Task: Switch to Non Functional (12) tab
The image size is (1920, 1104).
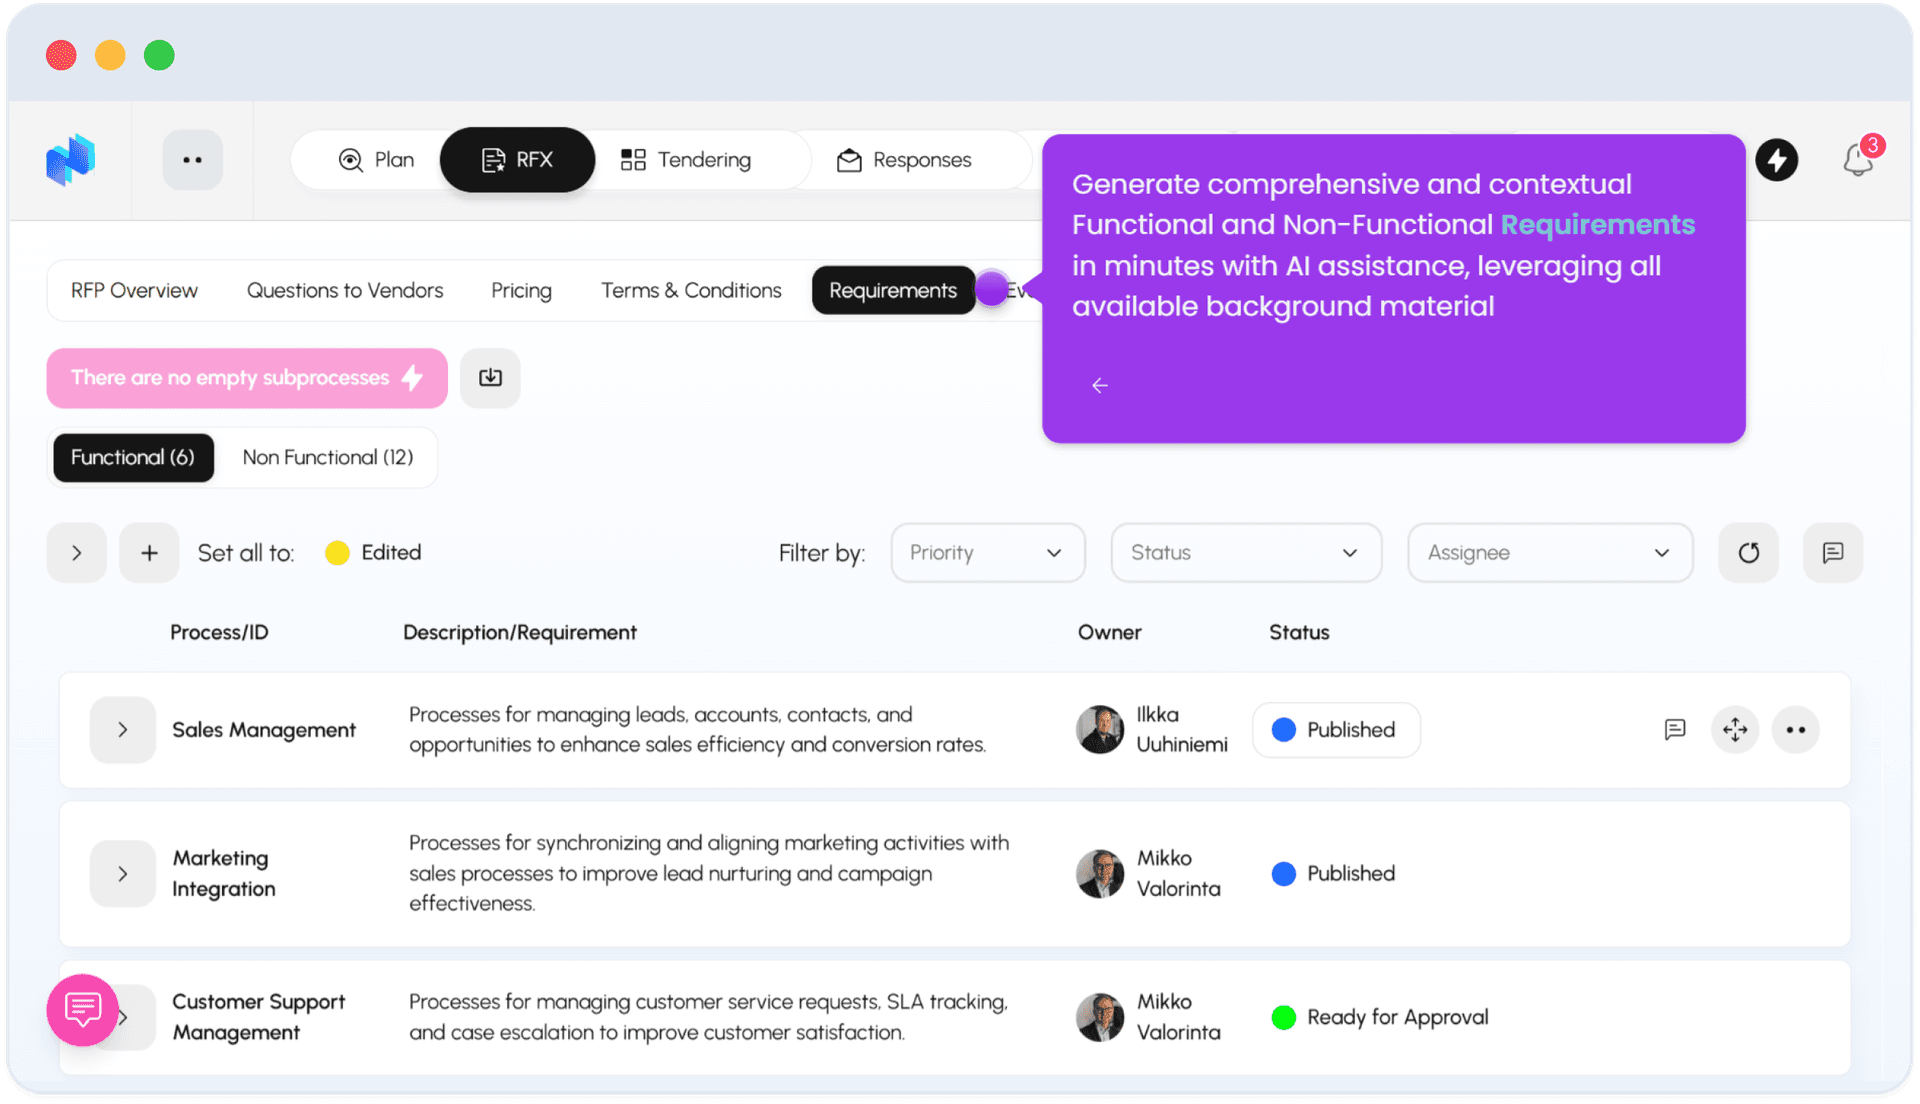Action: (x=328, y=458)
